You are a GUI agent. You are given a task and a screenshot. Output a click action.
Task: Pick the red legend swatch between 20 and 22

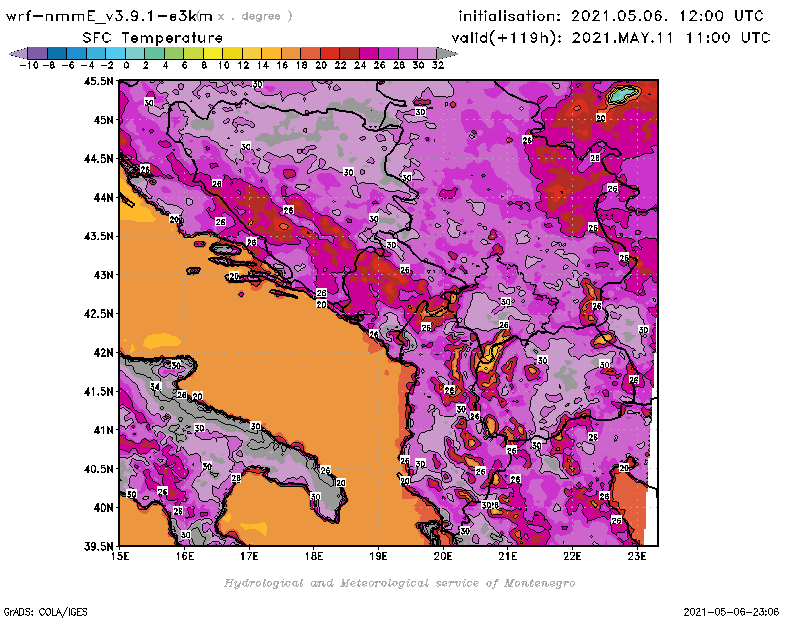(329, 53)
